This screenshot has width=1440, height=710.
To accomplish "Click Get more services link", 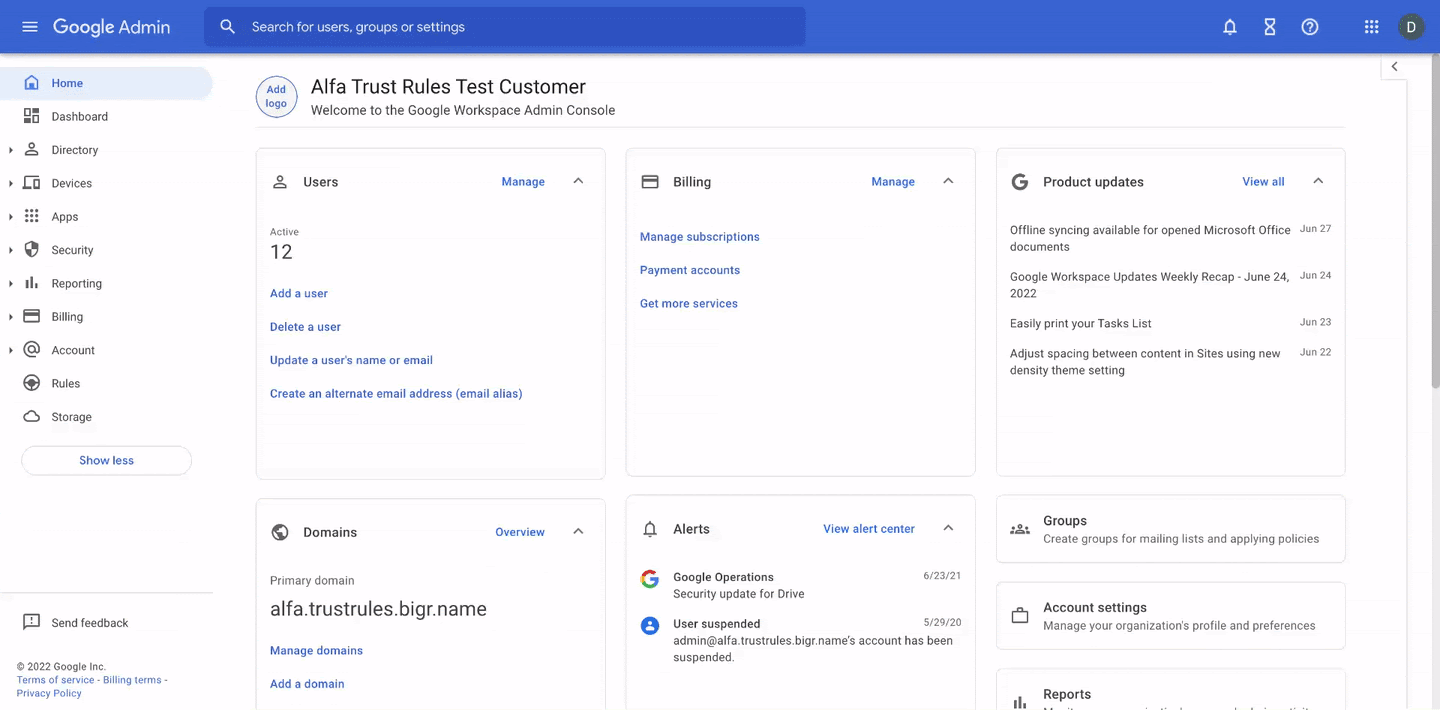I will 689,303.
